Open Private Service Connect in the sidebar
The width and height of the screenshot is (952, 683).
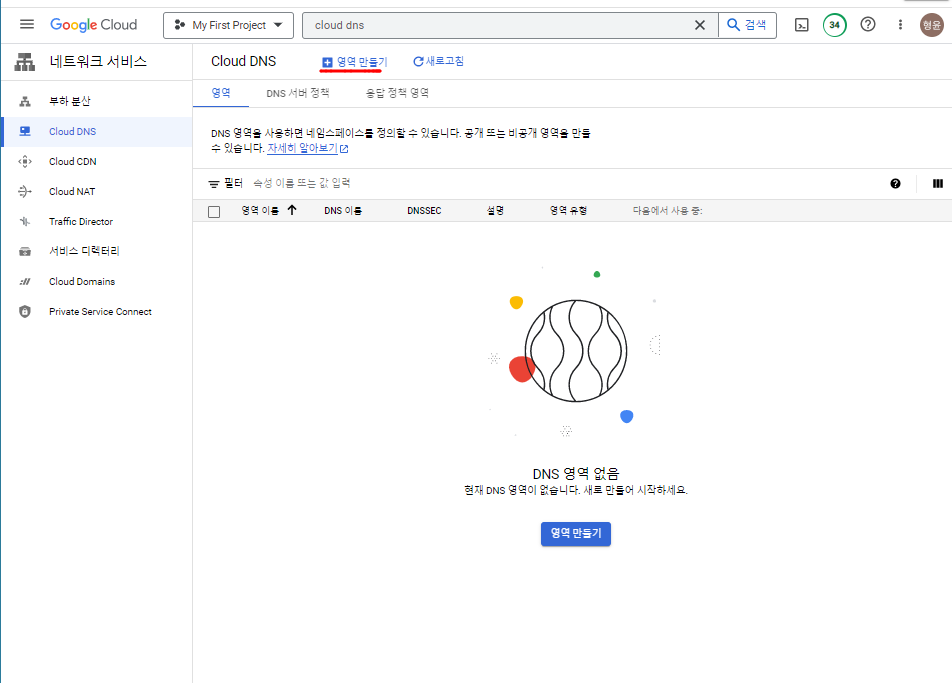point(100,311)
